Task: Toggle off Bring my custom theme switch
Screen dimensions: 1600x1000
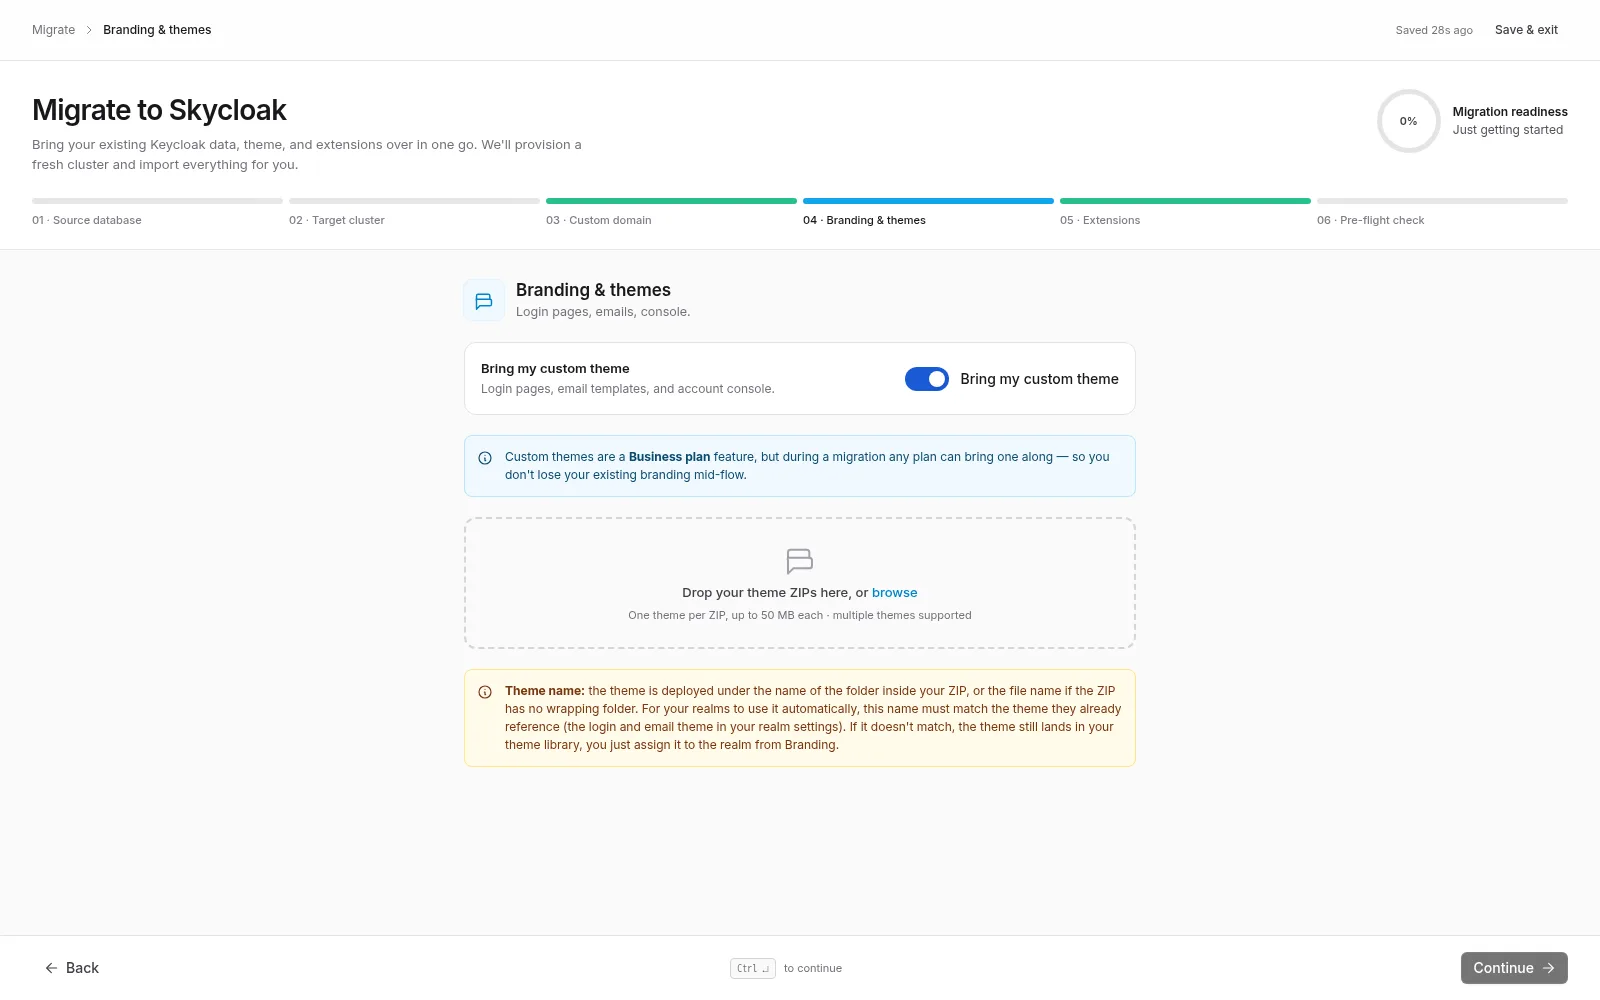Action: point(927,379)
